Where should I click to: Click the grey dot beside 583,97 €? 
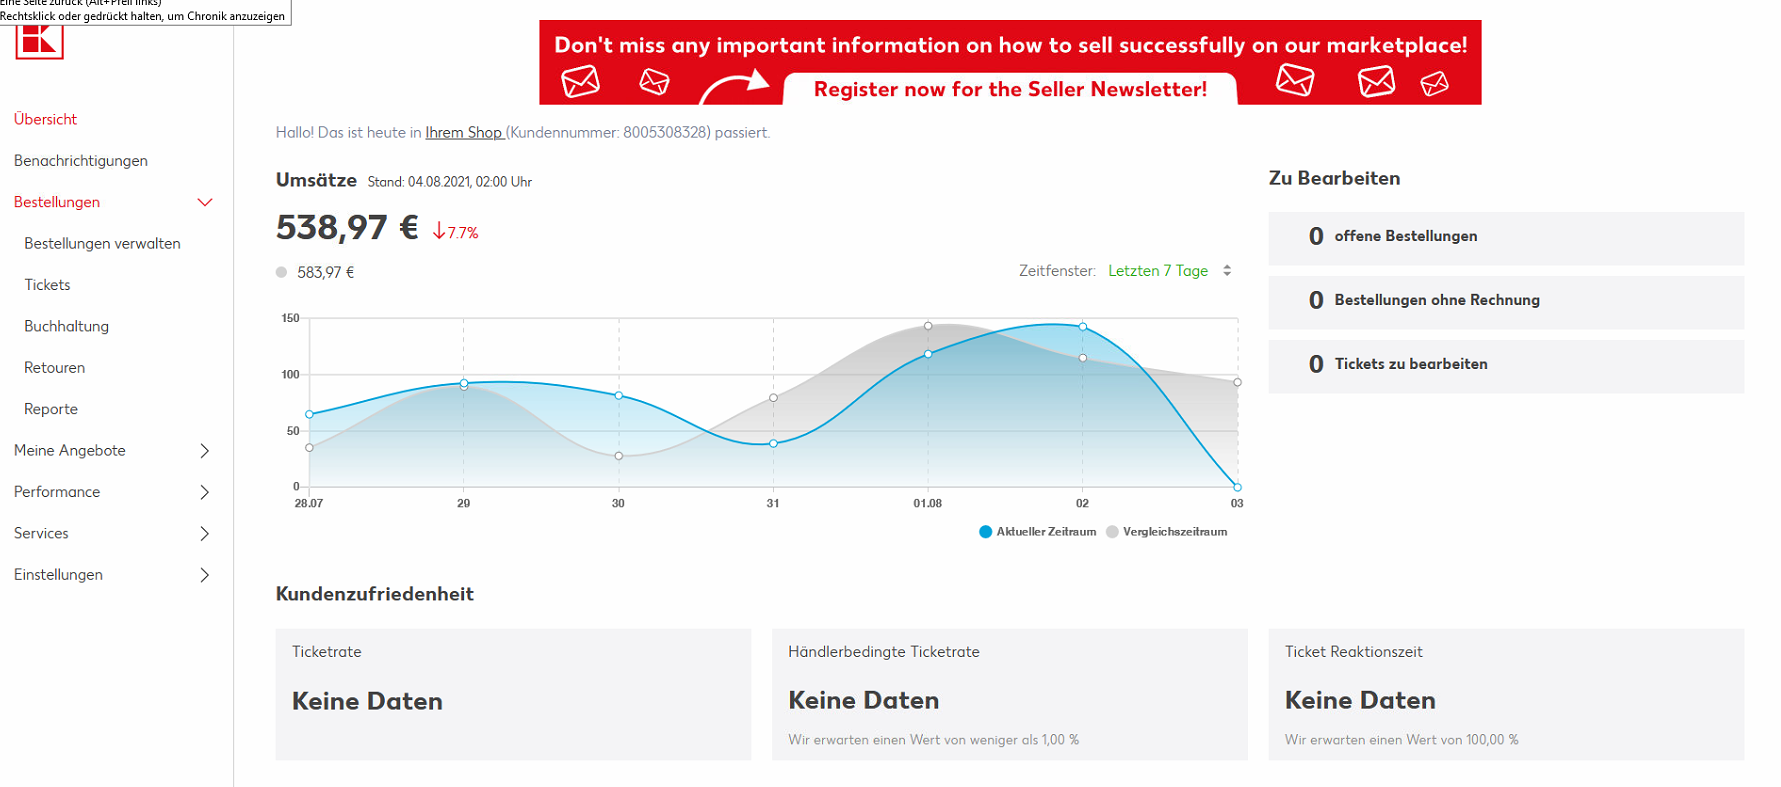281,272
